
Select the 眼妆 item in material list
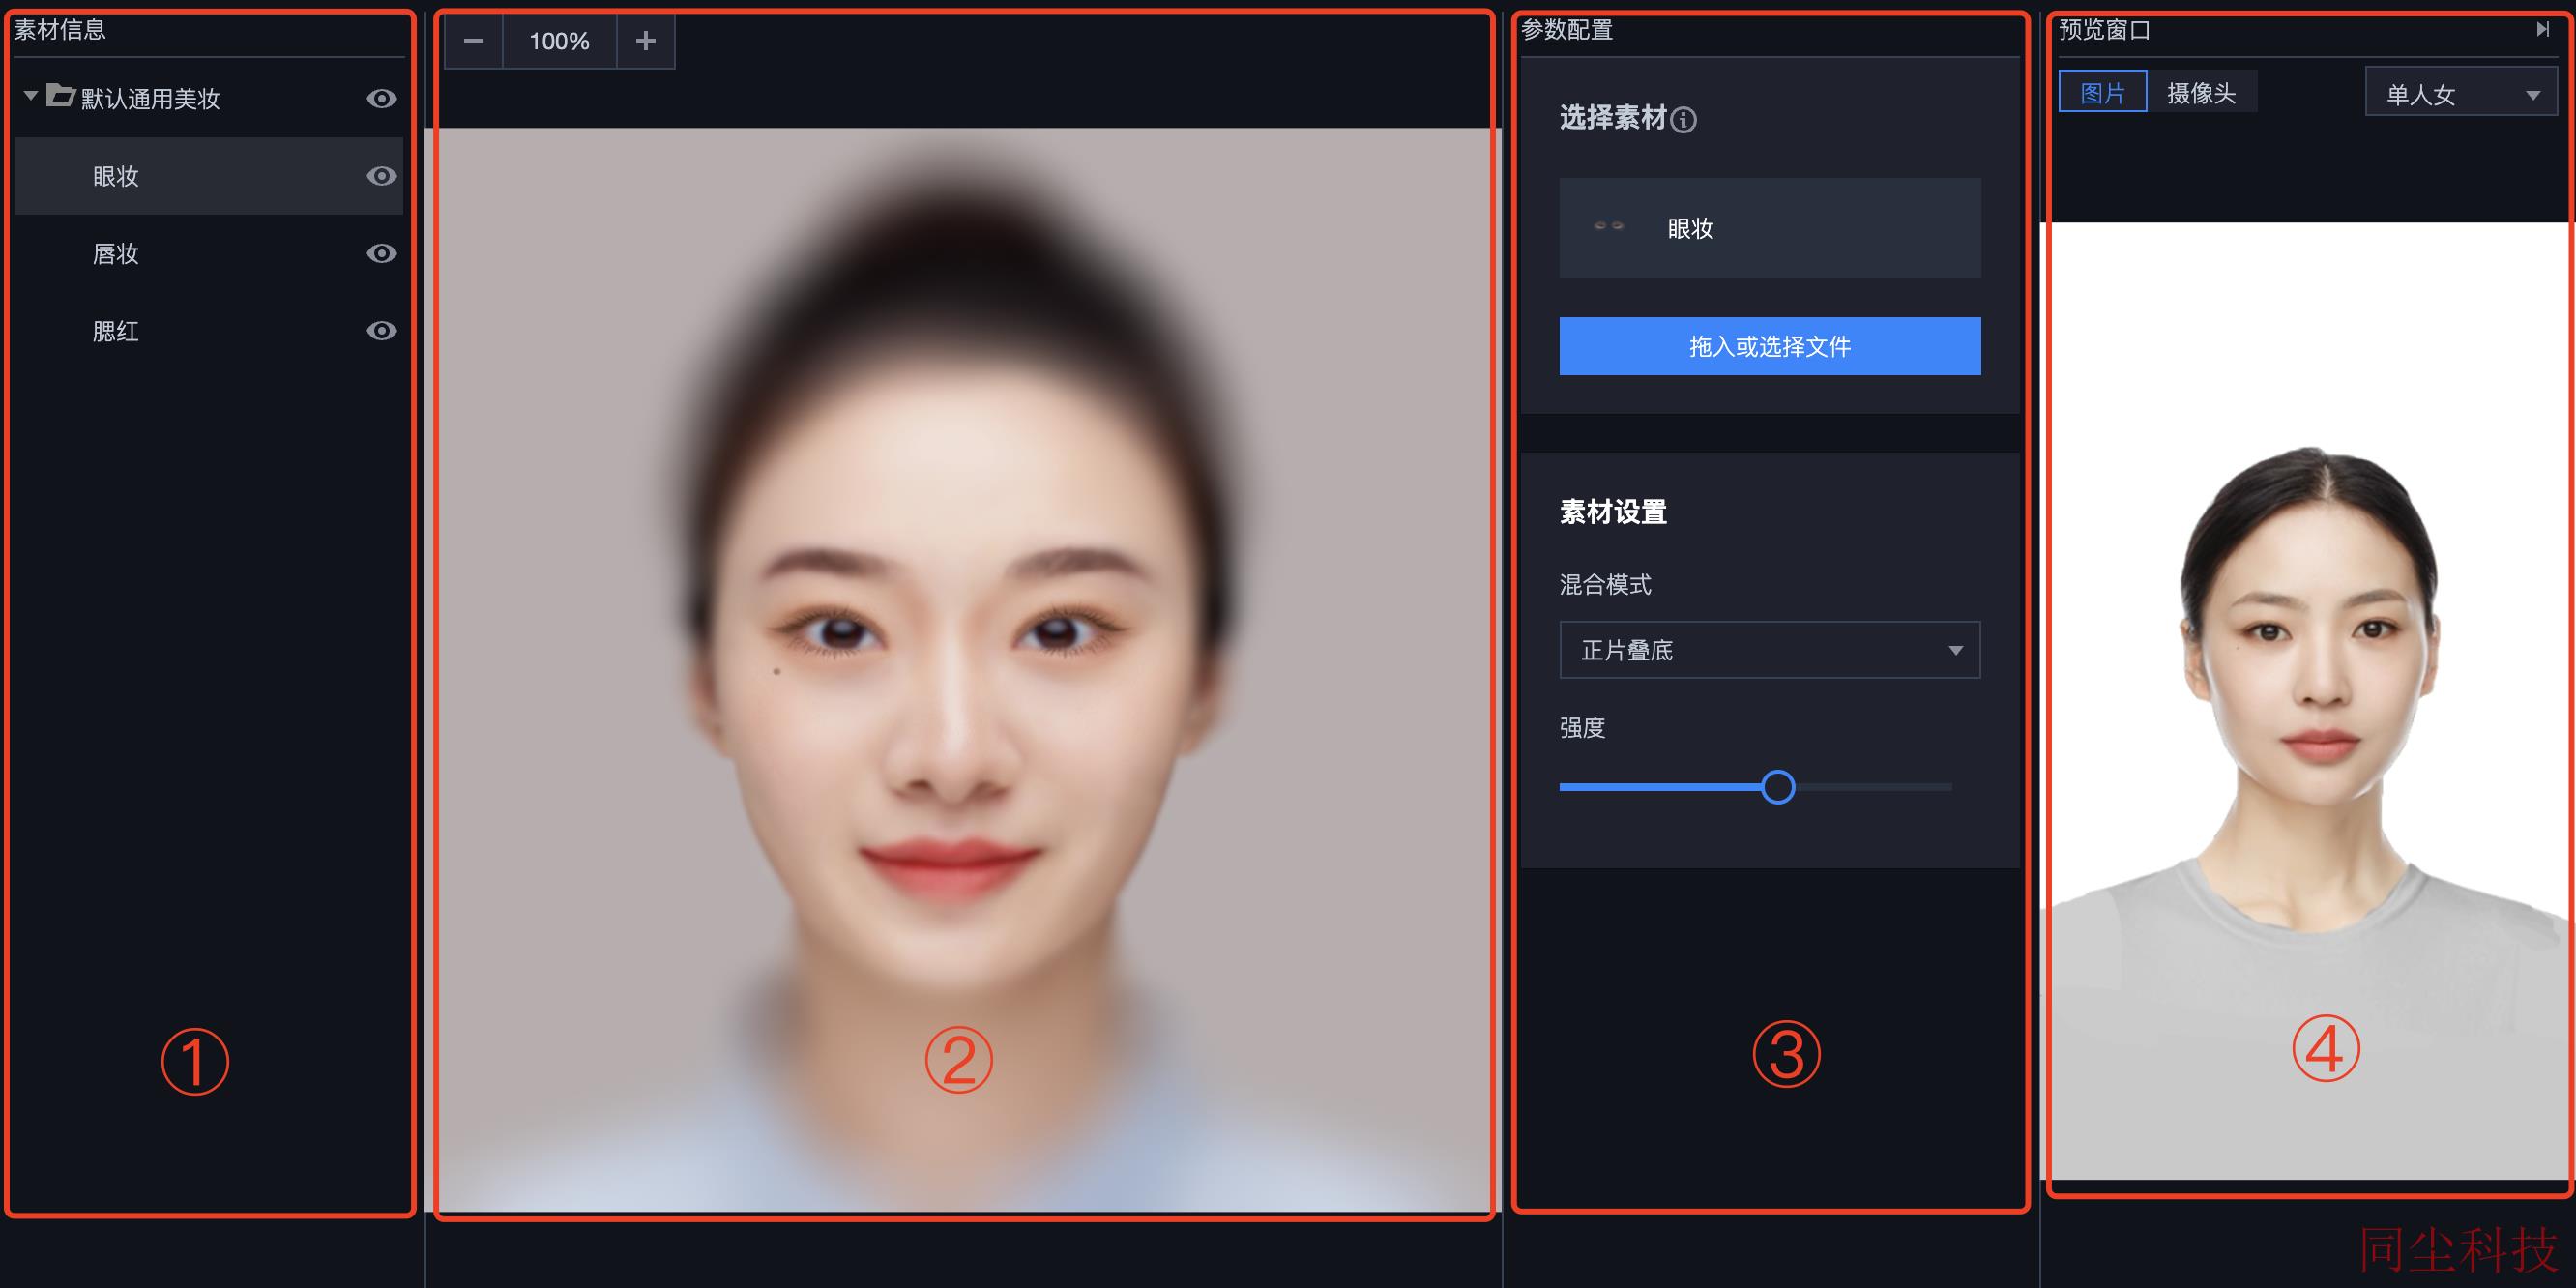coord(209,176)
